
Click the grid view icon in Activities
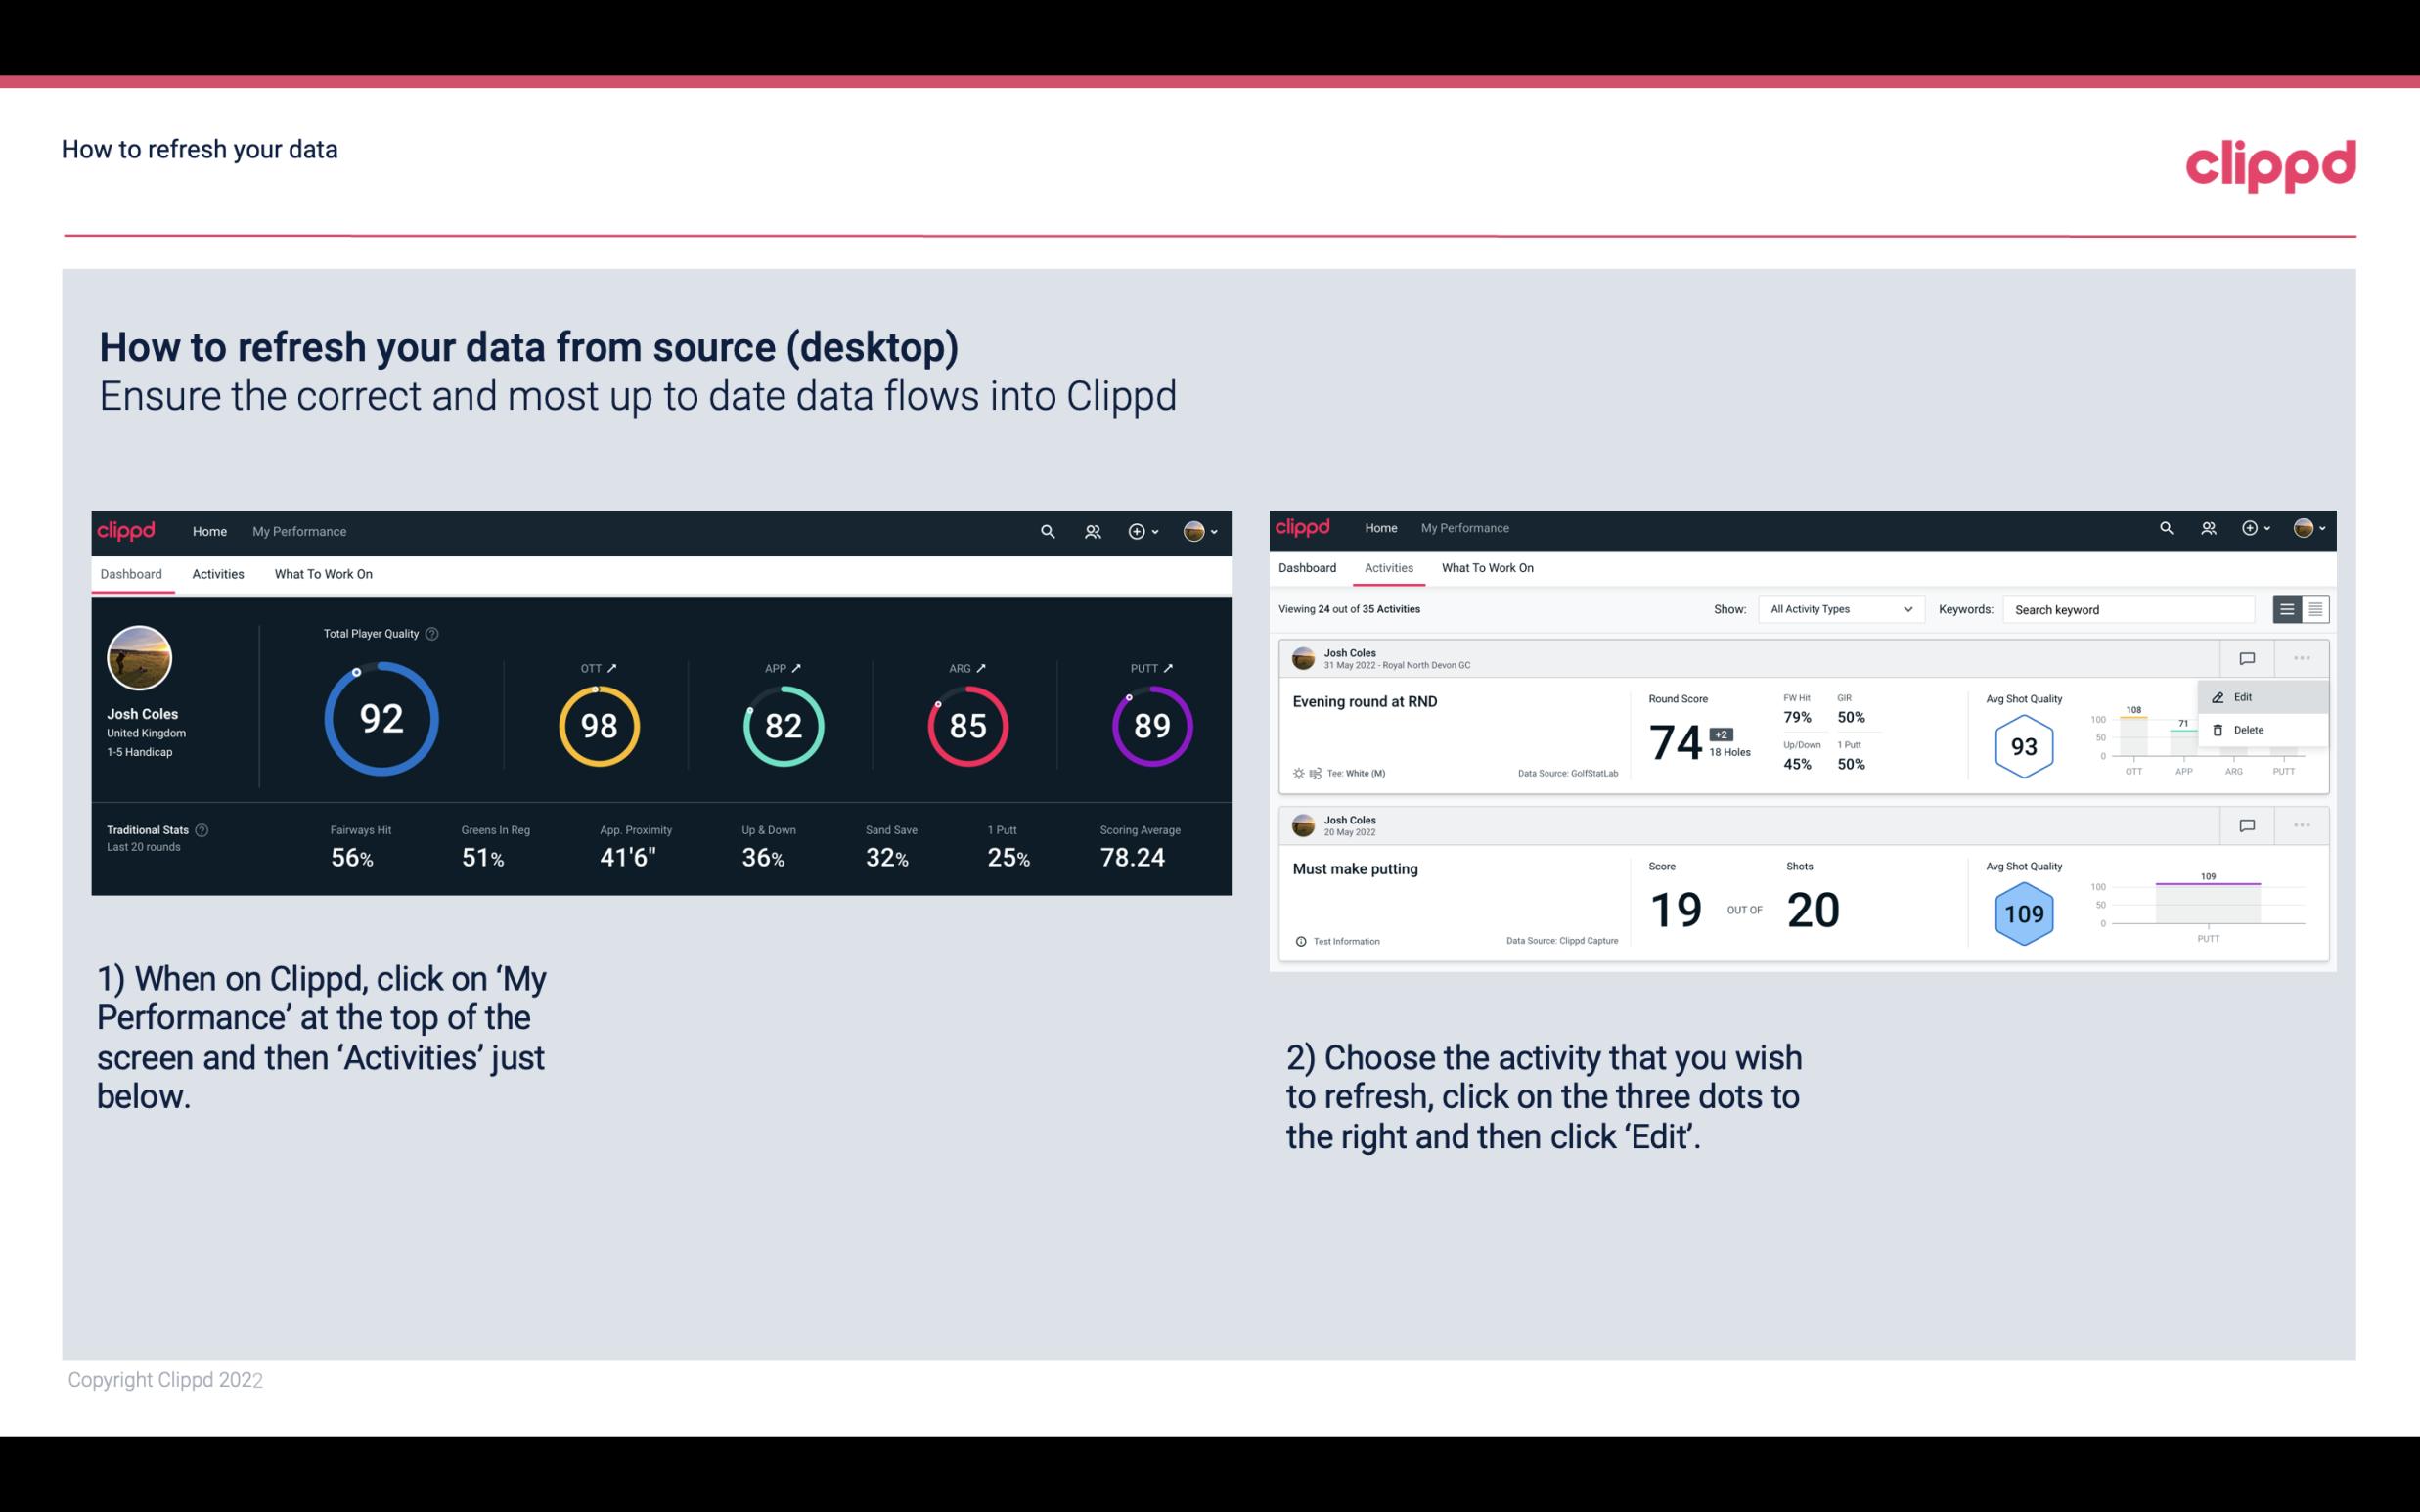[2315, 608]
